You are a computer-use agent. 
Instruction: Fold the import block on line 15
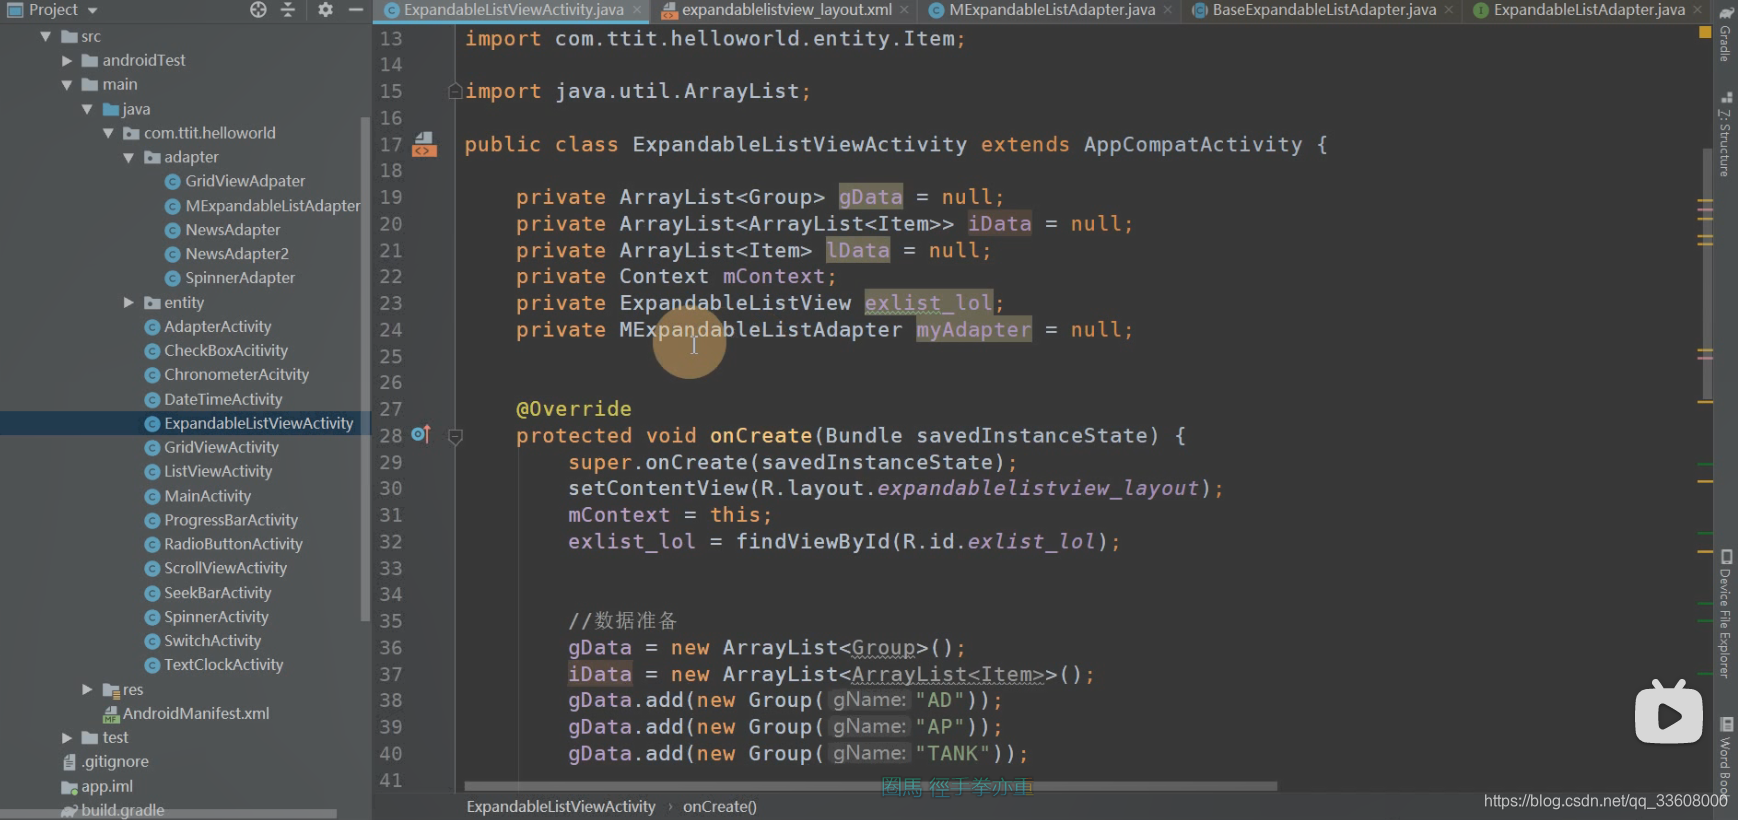455,91
